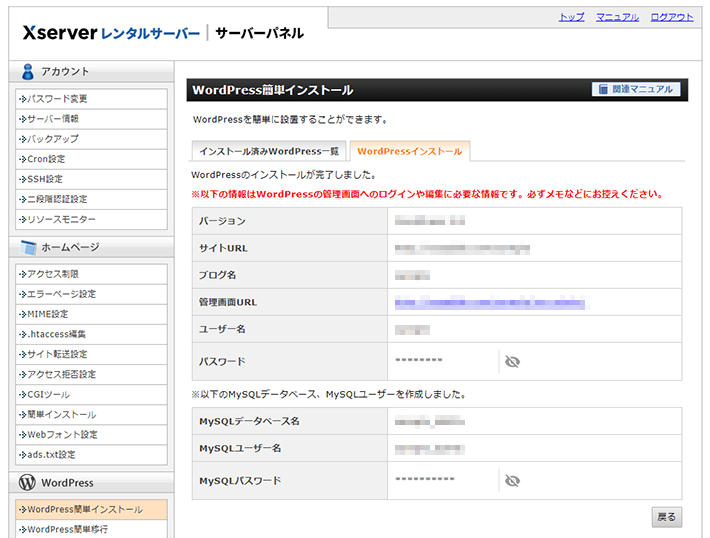Screen dimensions: 710x538
Task: Click the 管理画面URL row label
Action: (x=228, y=302)
